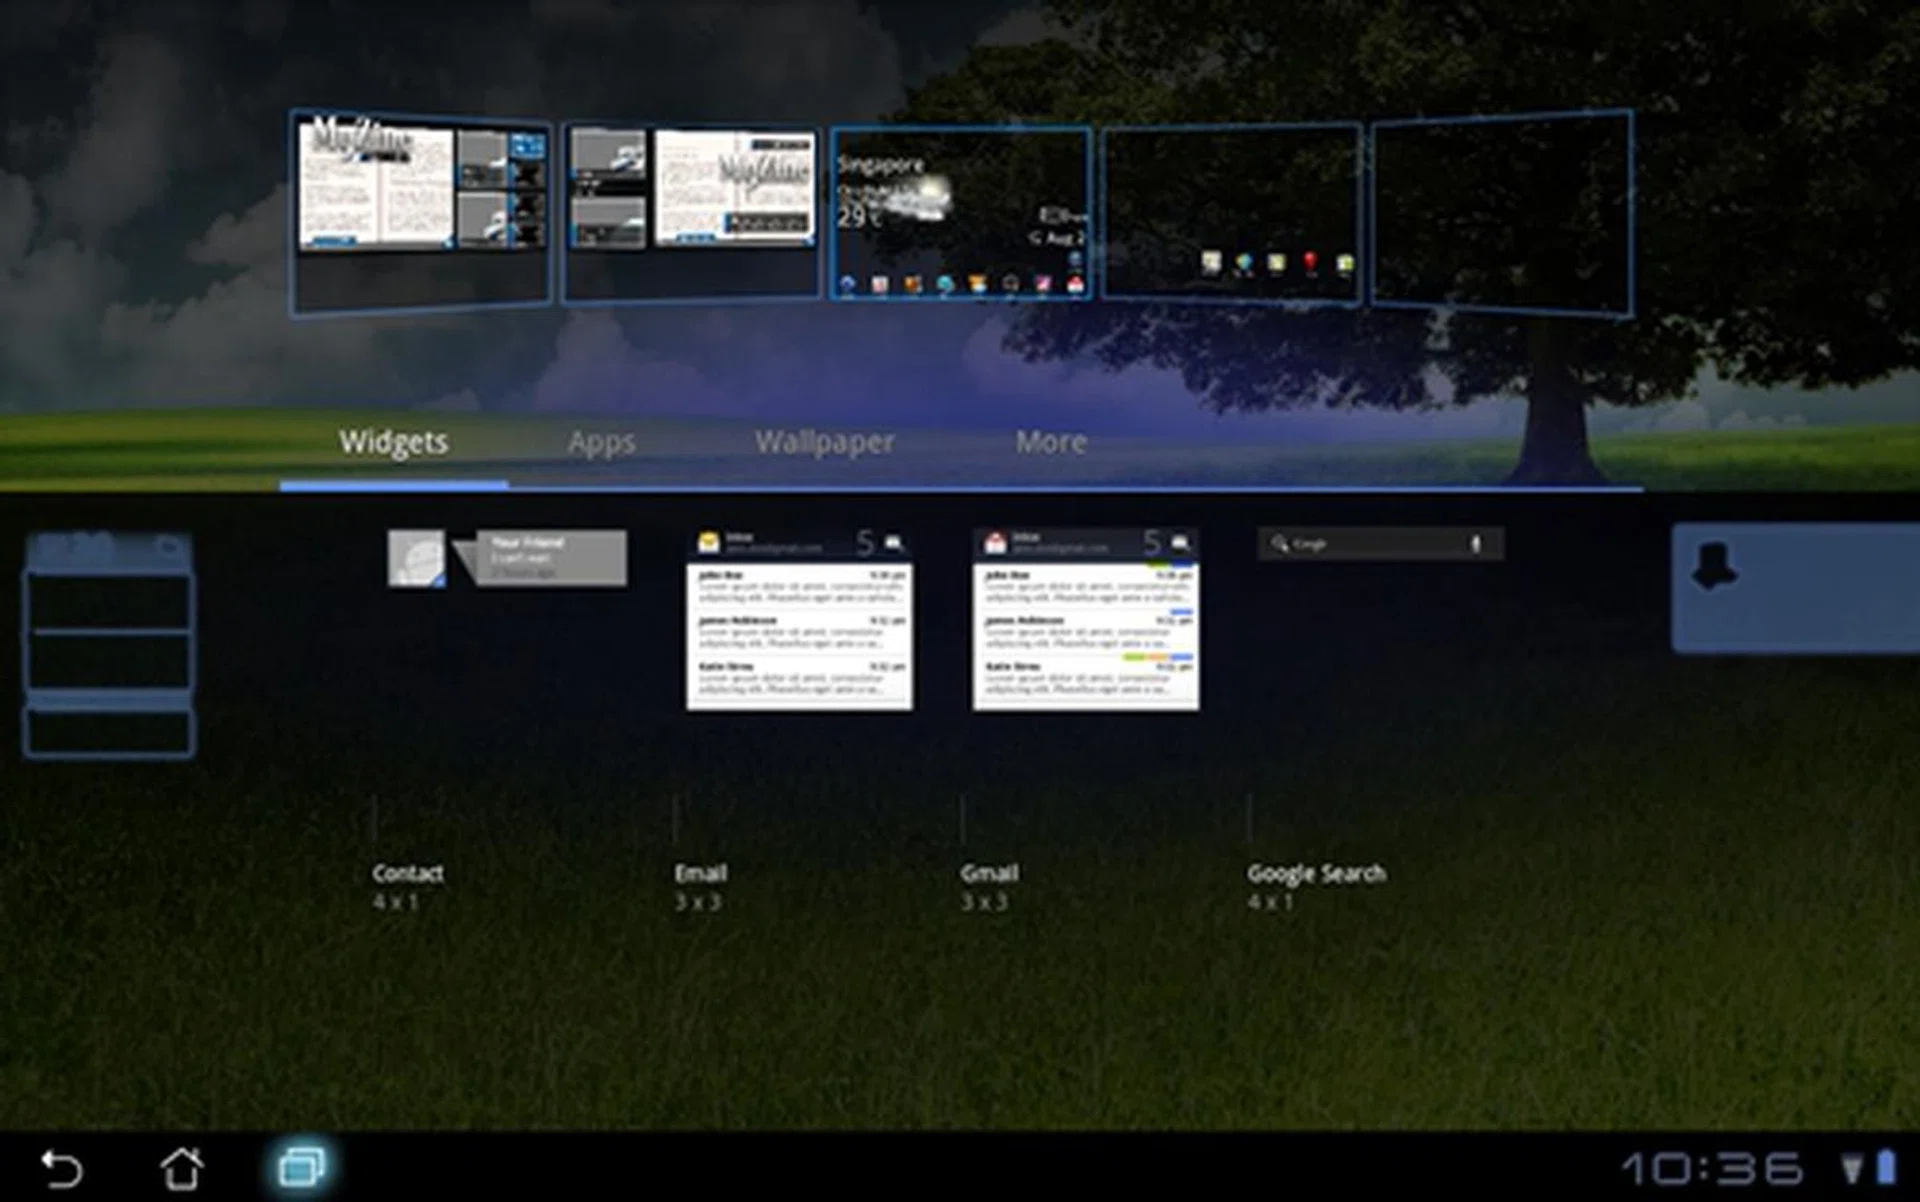Image resolution: width=1920 pixels, height=1202 pixels.
Task: Select the fourth home screen with app icons
Action: tap(1231, 212)
